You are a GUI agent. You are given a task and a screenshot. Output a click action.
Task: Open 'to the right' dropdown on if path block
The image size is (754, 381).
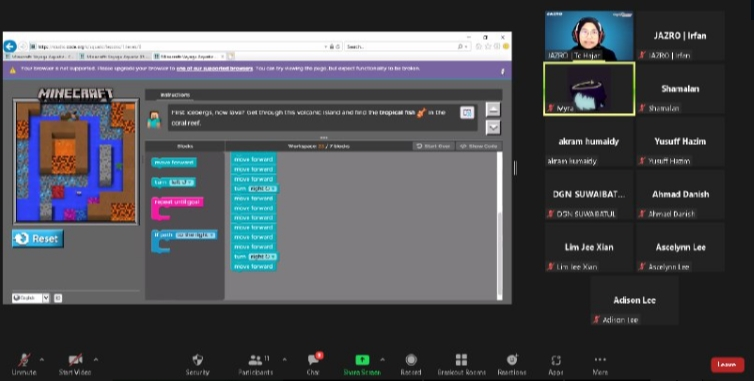pos(195,235)
